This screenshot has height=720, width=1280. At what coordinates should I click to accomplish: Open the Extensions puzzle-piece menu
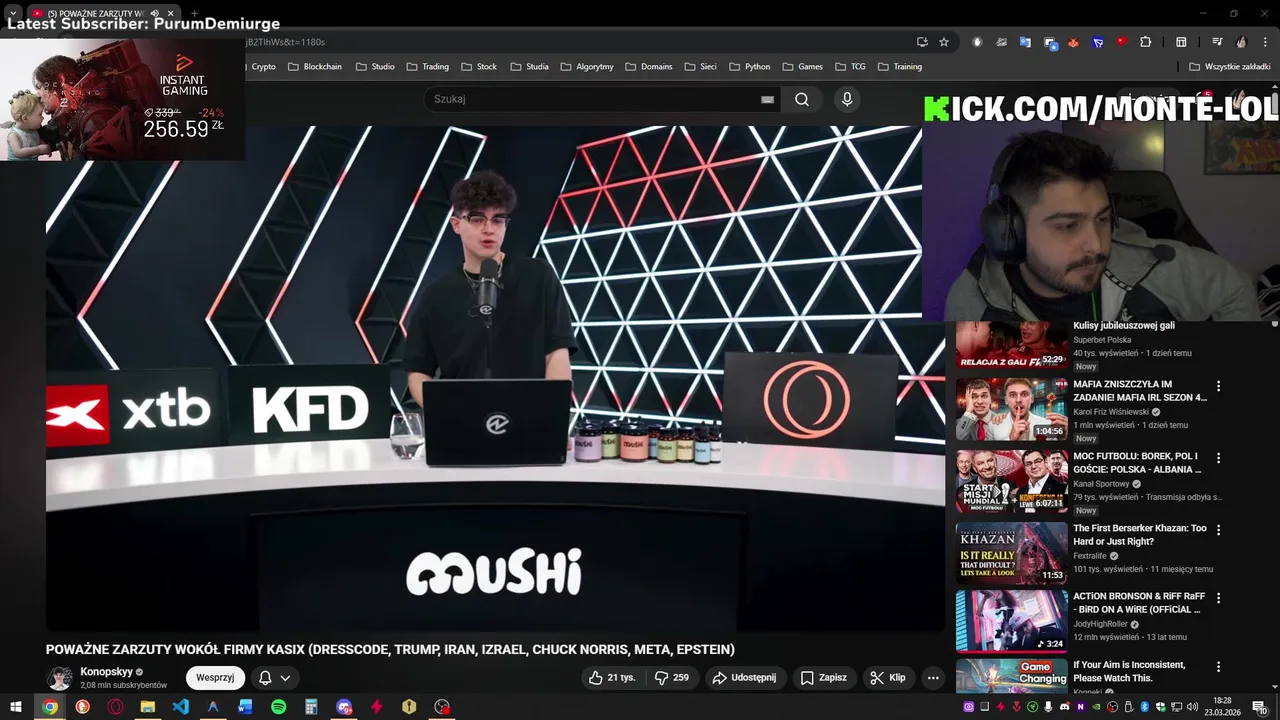[1146, 42]
